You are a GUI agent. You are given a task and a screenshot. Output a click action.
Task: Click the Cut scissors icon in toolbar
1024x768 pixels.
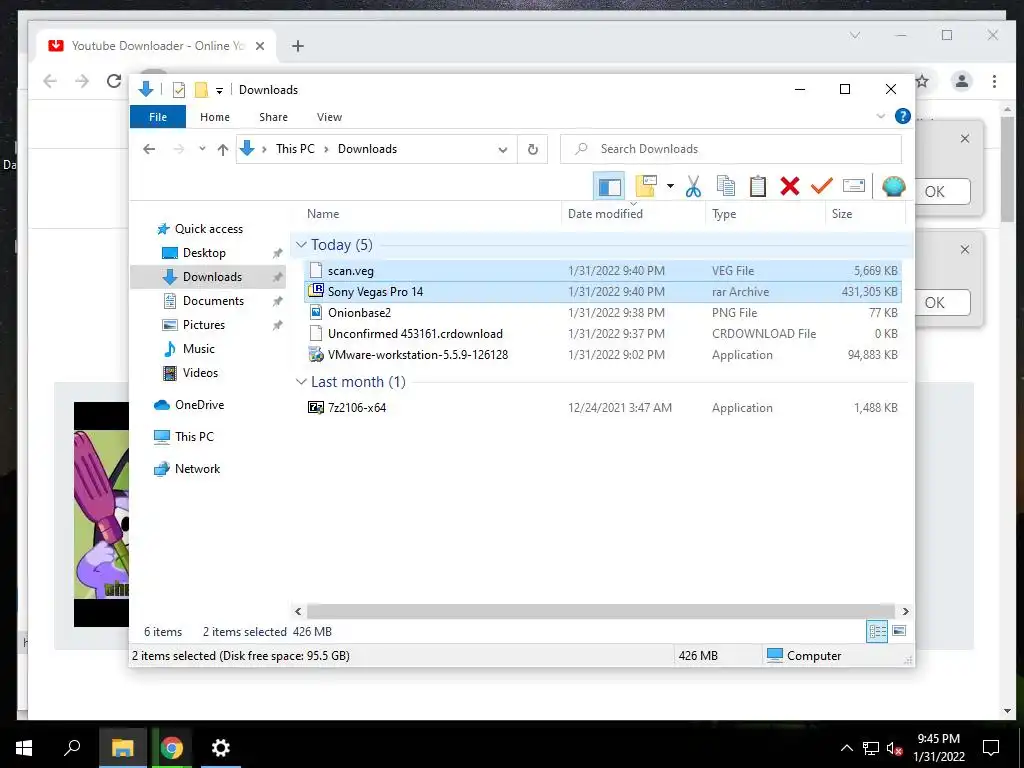coord(693,187)
